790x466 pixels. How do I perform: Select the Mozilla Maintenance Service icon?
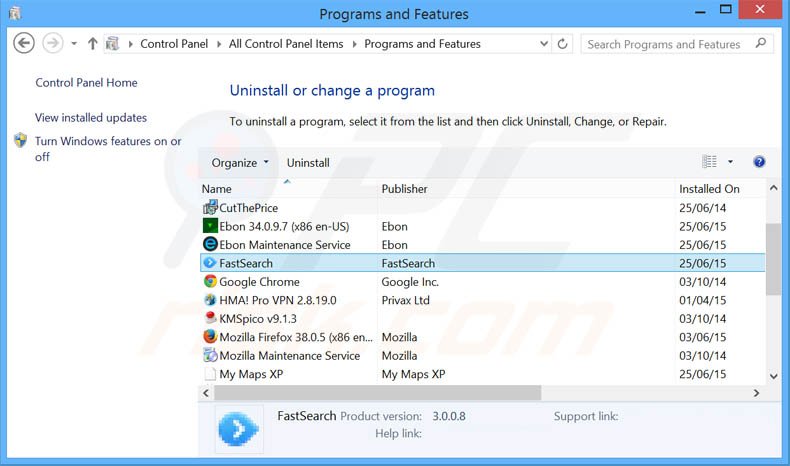click(210, 355)
